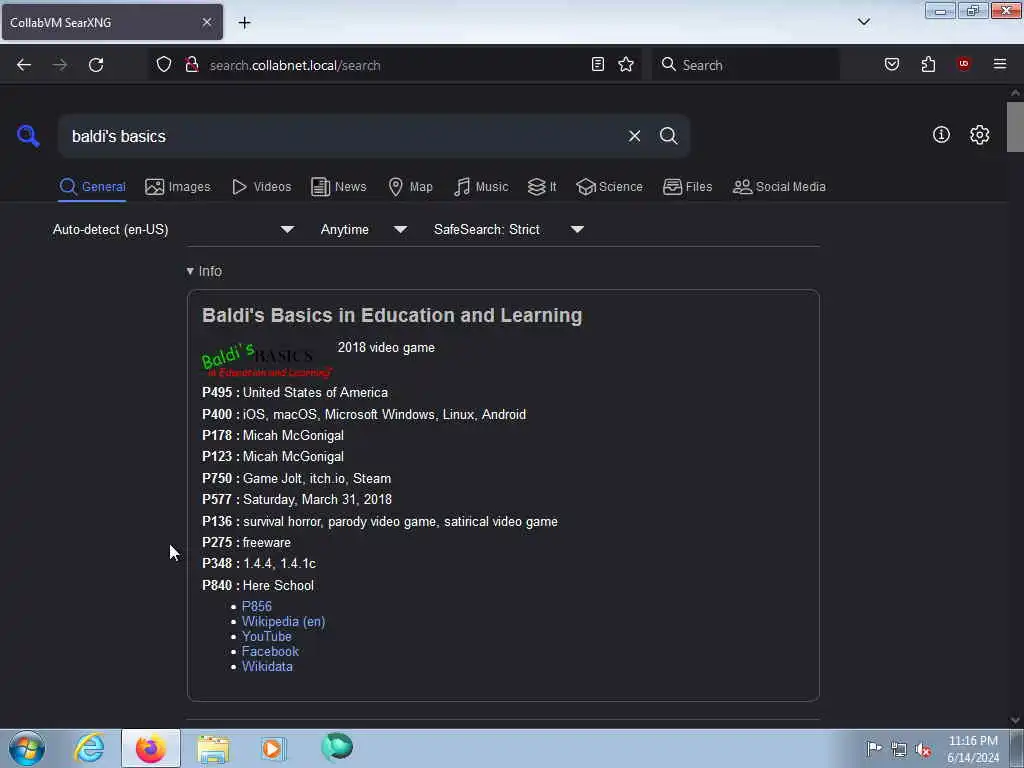The height and width of the screenshot is (768, 1024).
Task: Reload the current page
Action: [x=96, y=65]
